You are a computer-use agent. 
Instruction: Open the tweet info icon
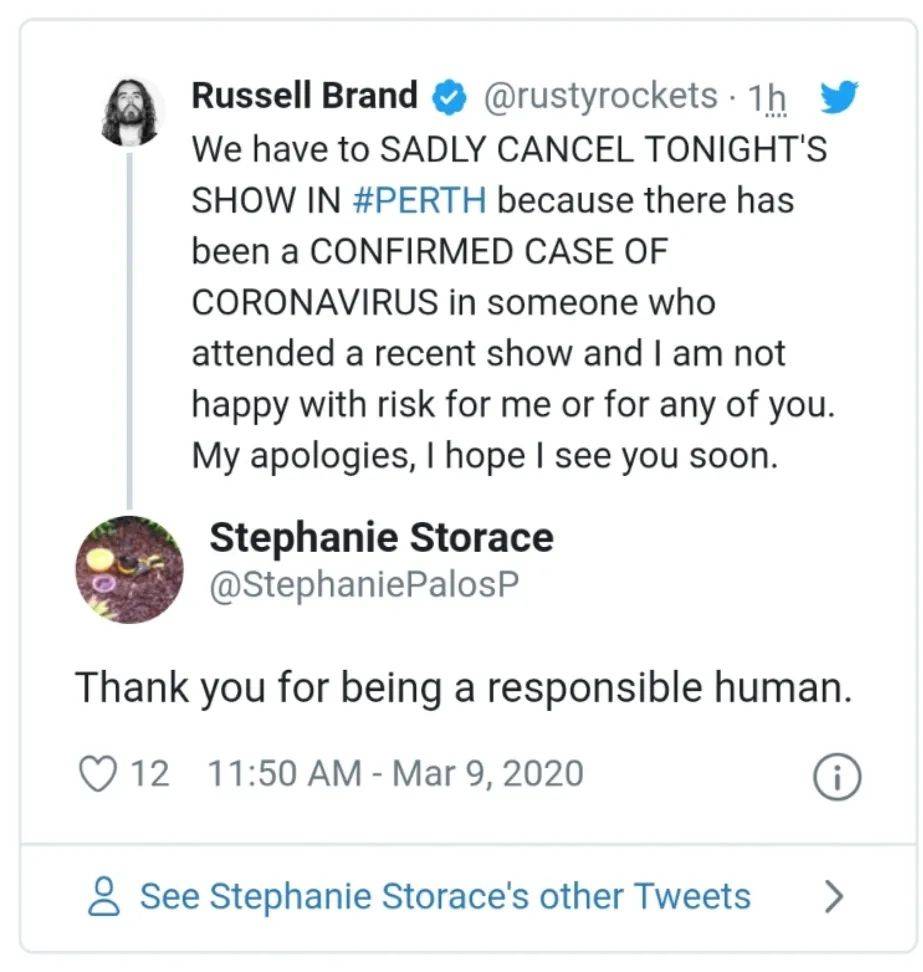(x=836, y=777)
